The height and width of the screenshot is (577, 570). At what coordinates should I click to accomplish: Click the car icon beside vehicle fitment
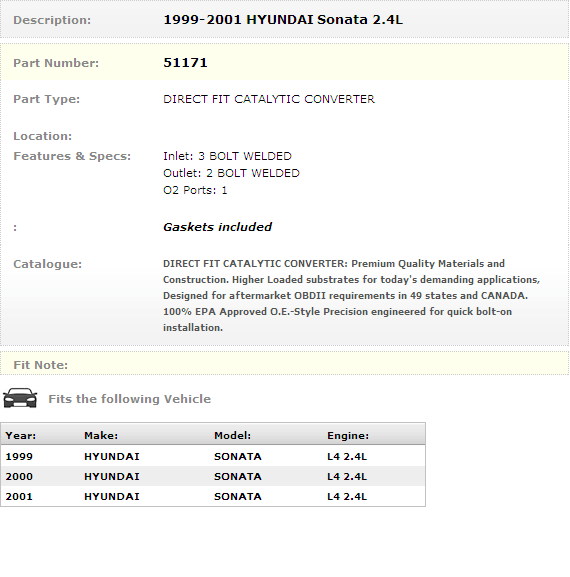click(20, 398)
